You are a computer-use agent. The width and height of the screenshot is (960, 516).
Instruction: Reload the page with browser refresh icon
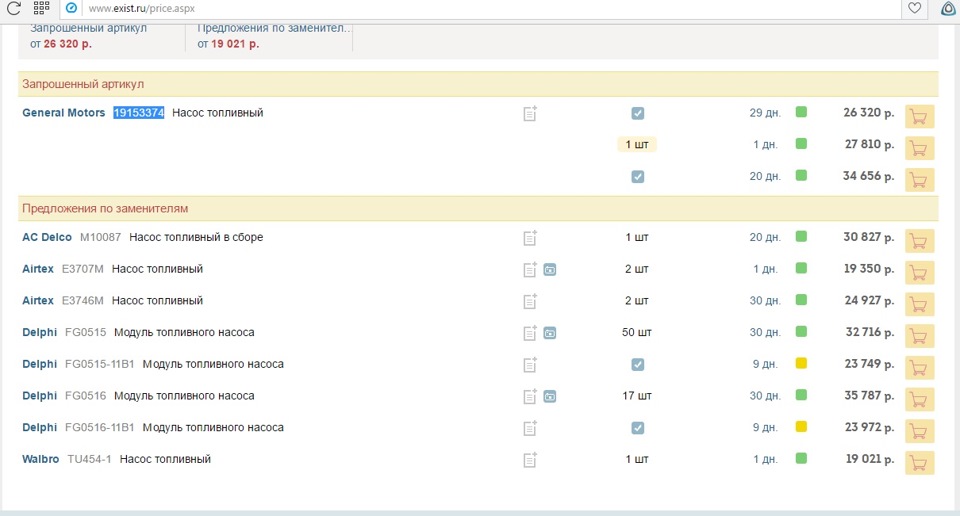pyautogui.click(x=13, y=8)
